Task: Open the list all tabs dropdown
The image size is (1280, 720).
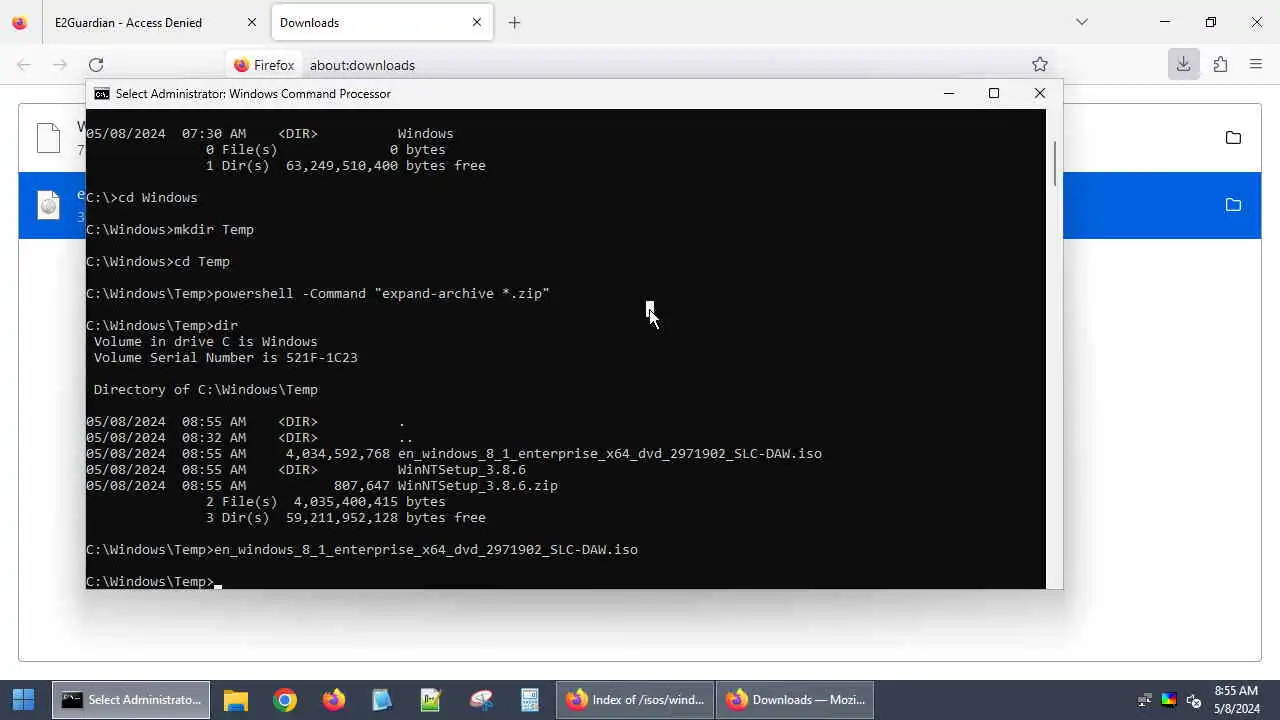Action: (1081, 22)
